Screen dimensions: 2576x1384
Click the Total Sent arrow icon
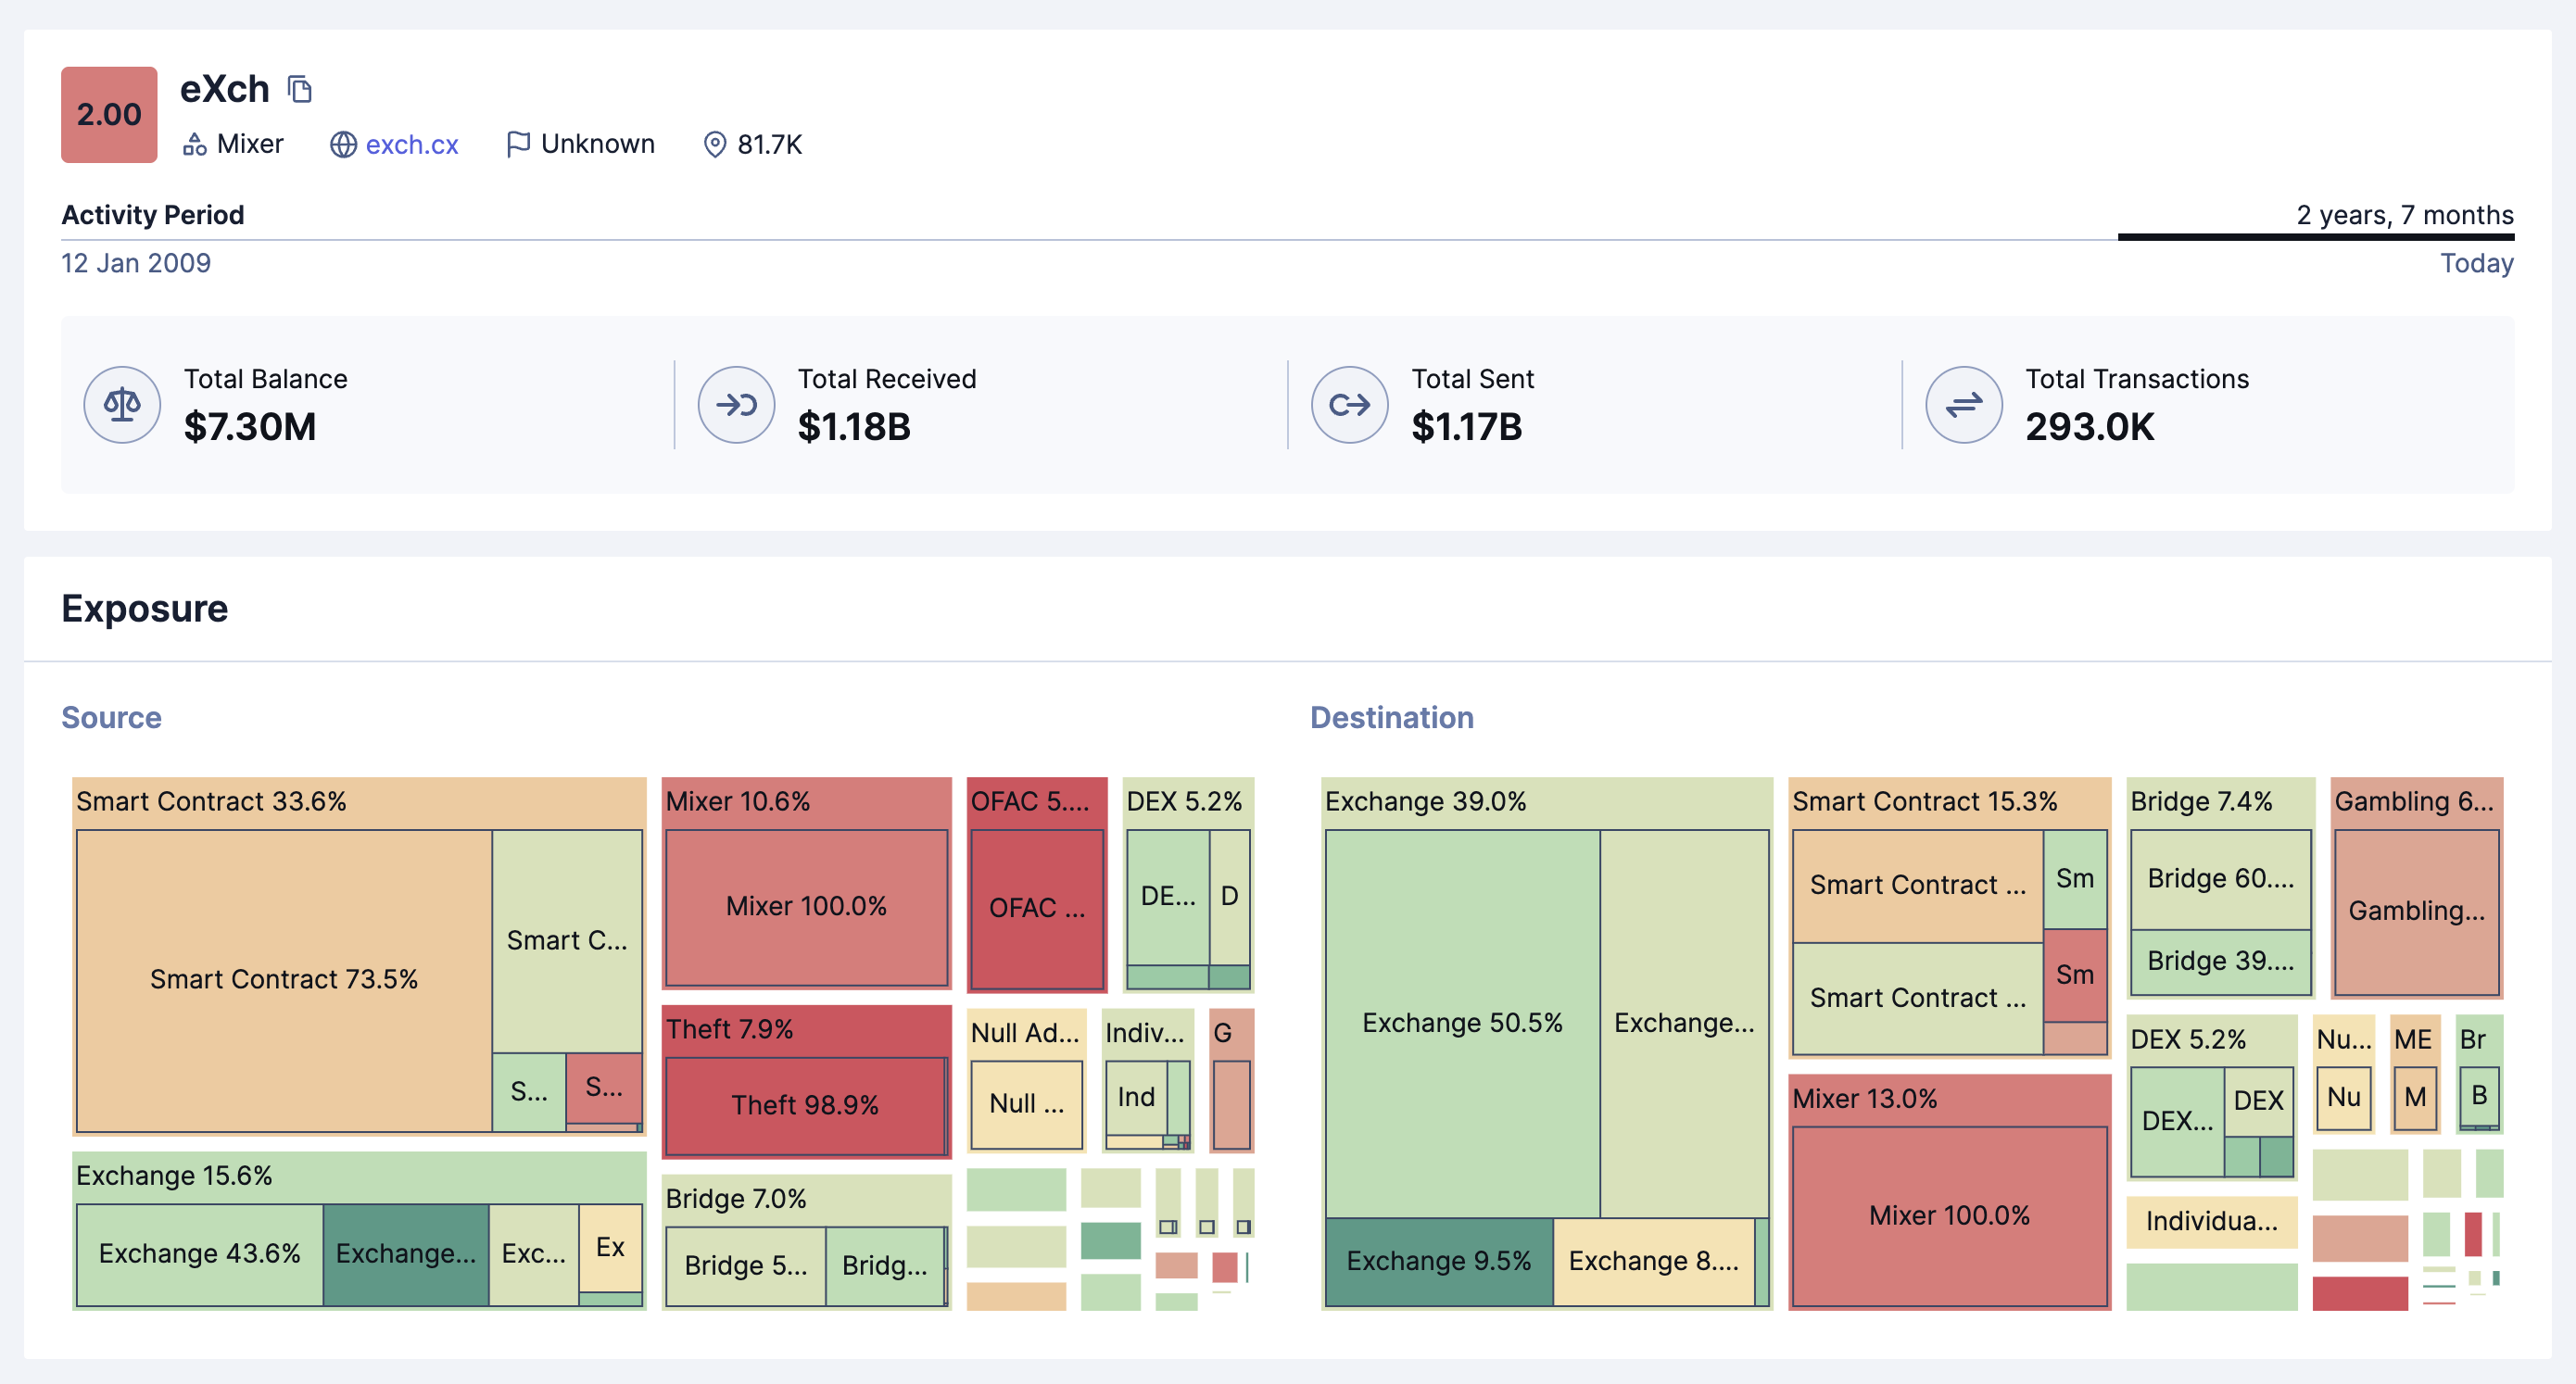[x=1349, y=405]
